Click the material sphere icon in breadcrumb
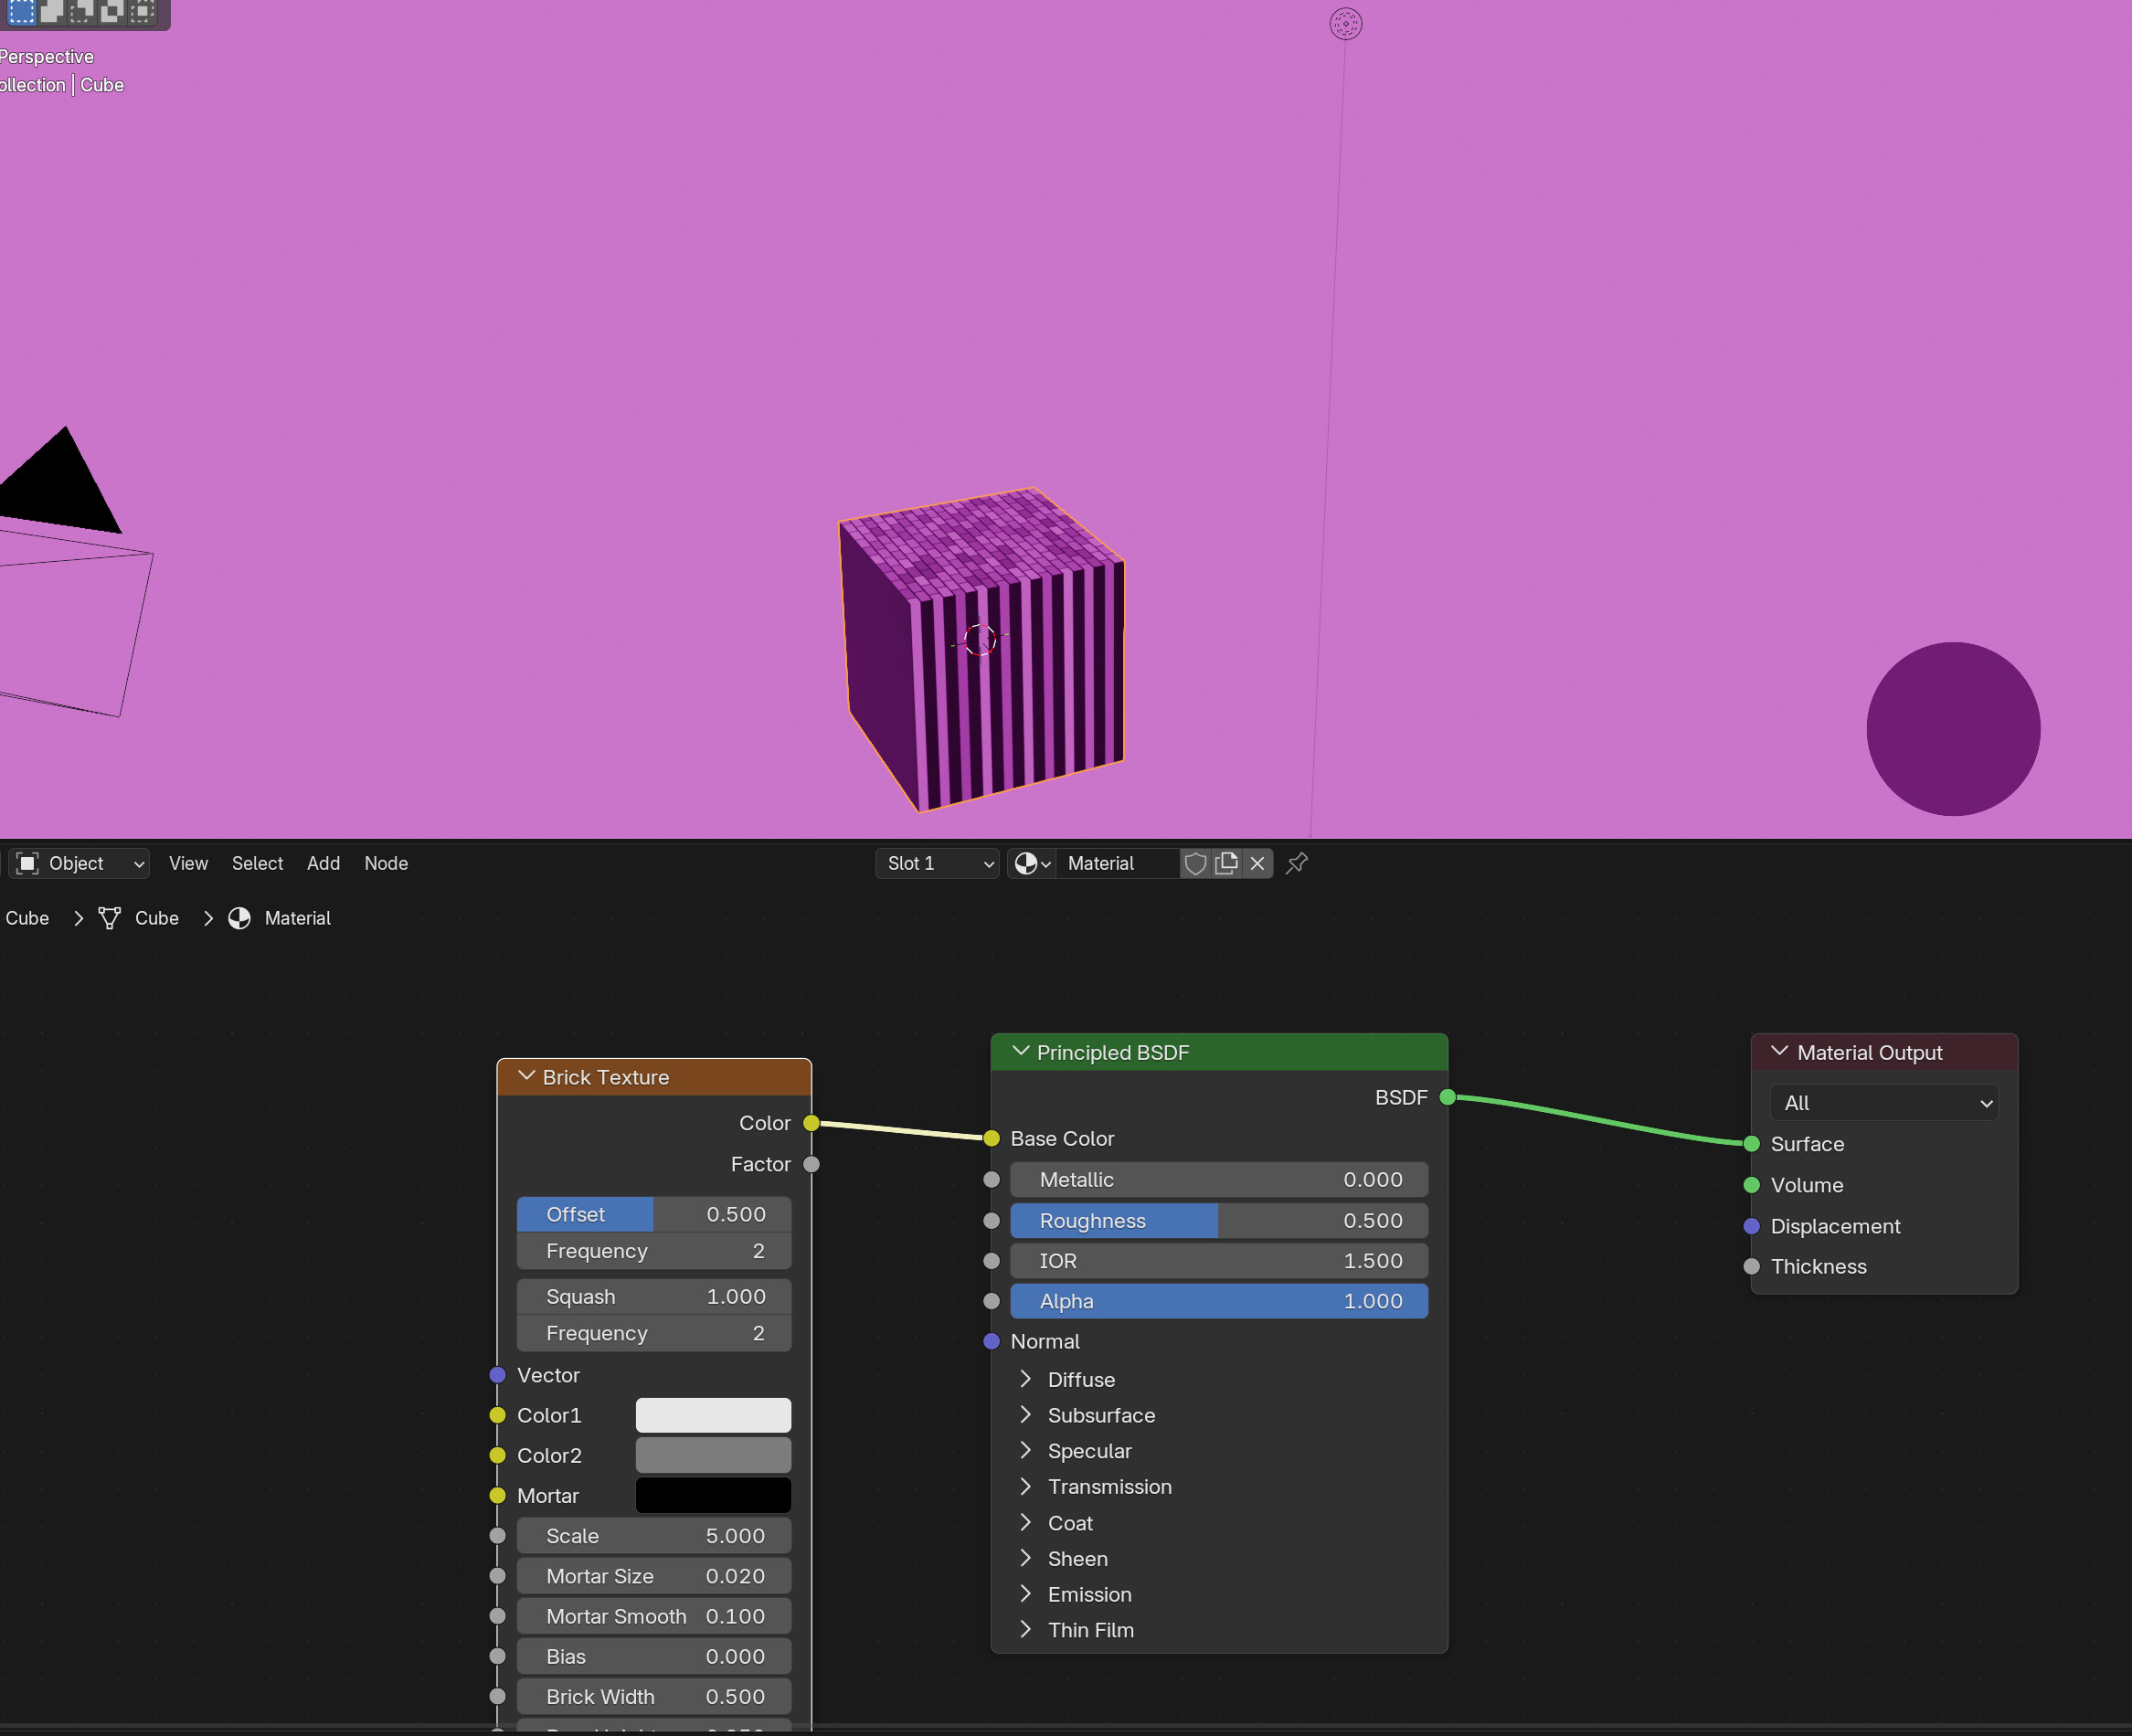Viewport: 2132px width, 1736px height. point(239,918)
